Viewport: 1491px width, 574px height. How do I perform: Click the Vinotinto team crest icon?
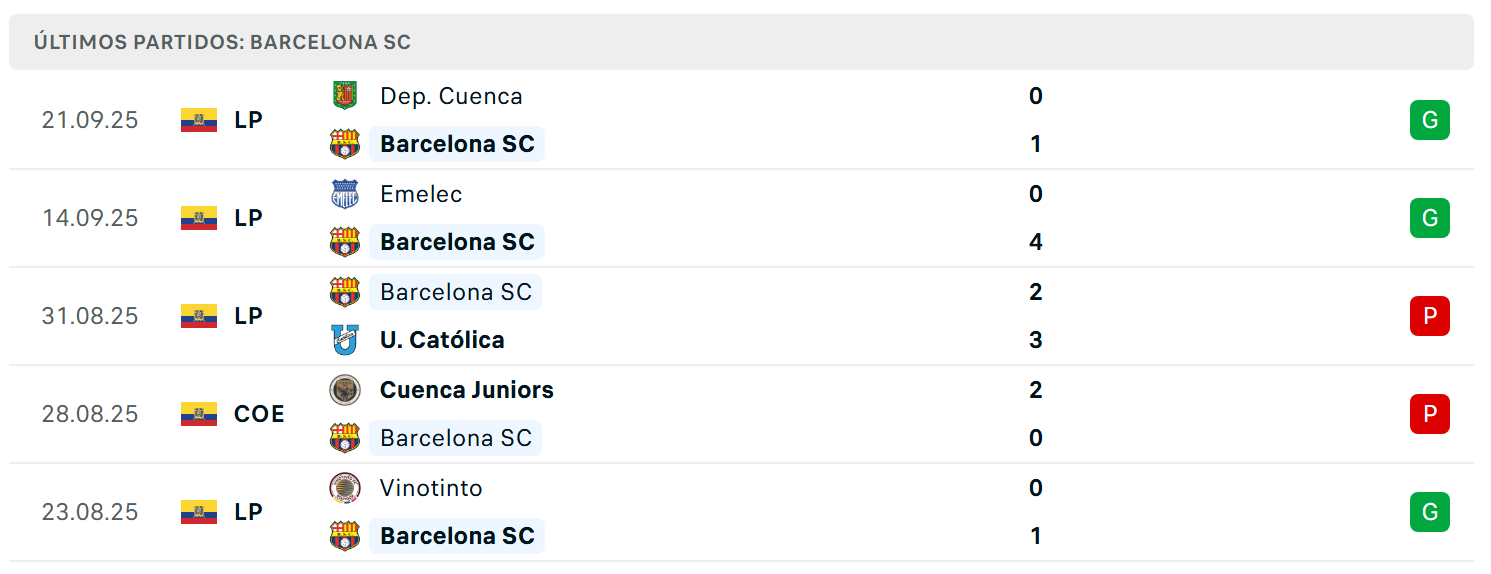coord(345,488)
